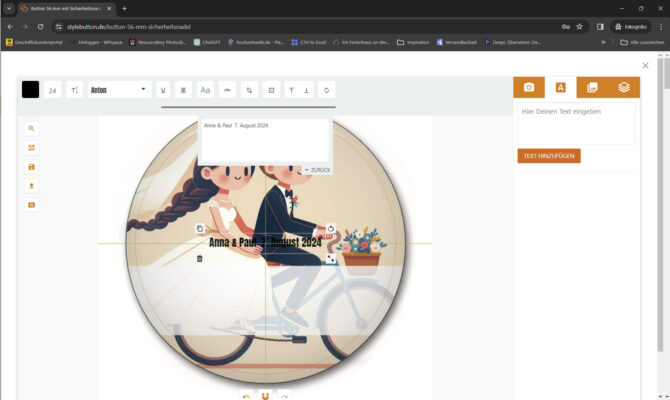Screen dimensions: 670x400
Task: Expand the Chrome tab search dropdown arrow
Action: click(x=9, y=9)
